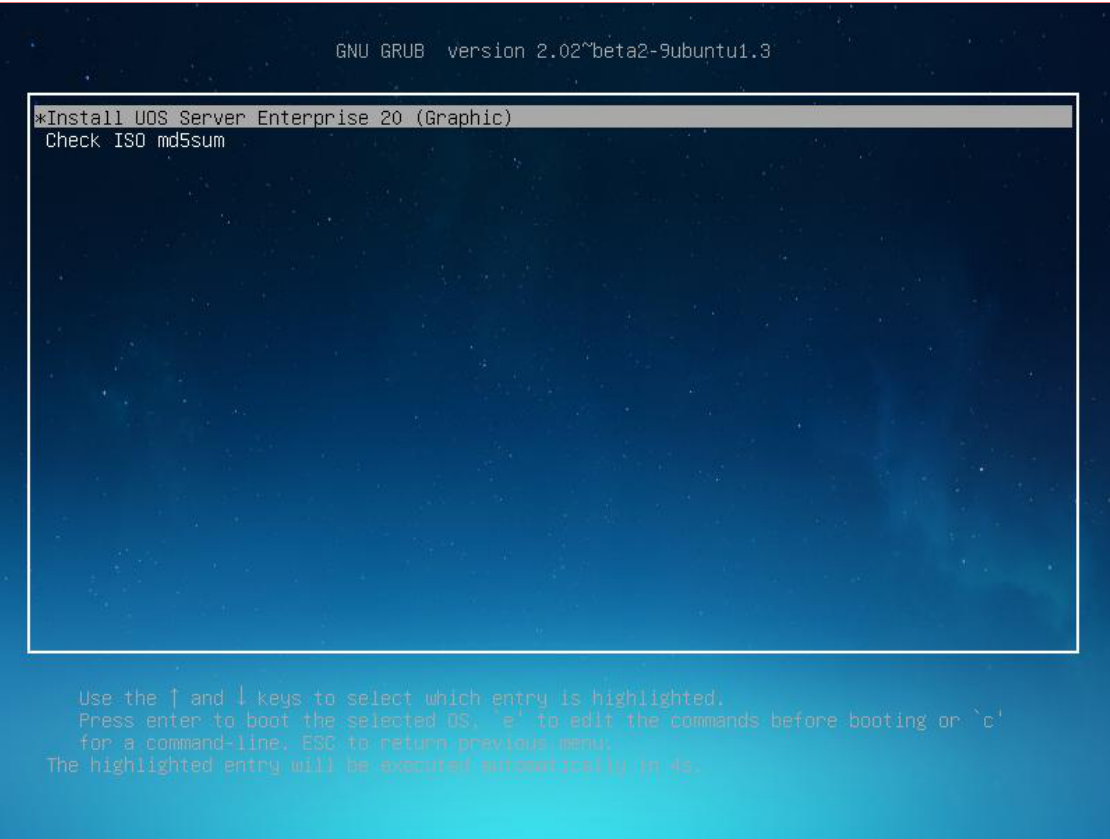Select 'Install UOS Server Enterprise 20 (Graphic)' entry
The image size is (1110, 840).
pyautogui.click(x=553, y=117)
